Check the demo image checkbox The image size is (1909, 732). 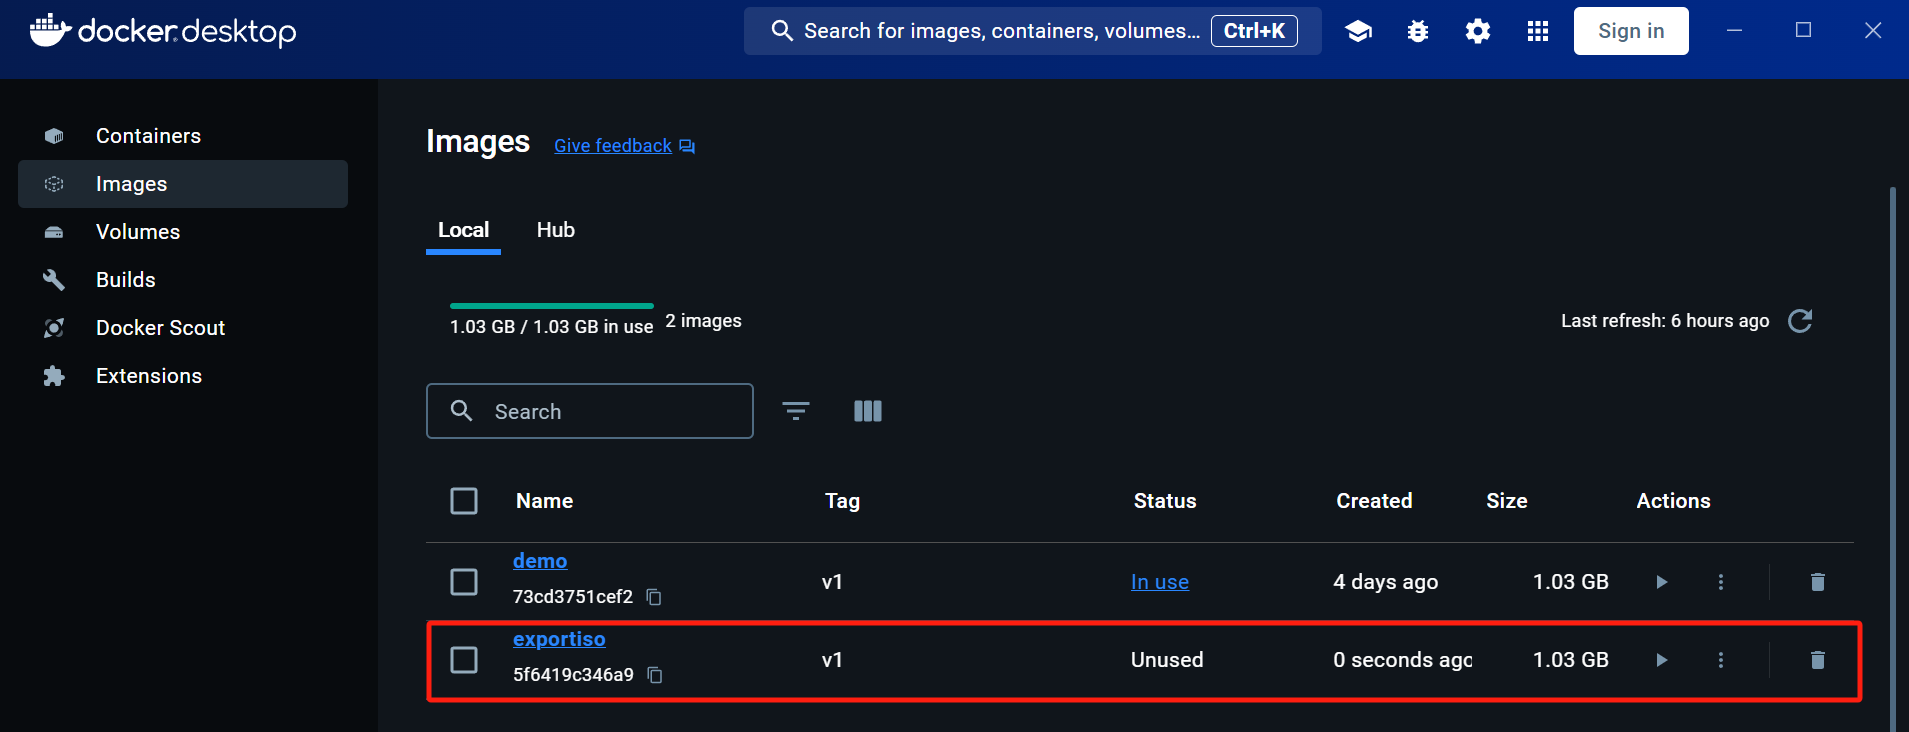click(464, 582)
